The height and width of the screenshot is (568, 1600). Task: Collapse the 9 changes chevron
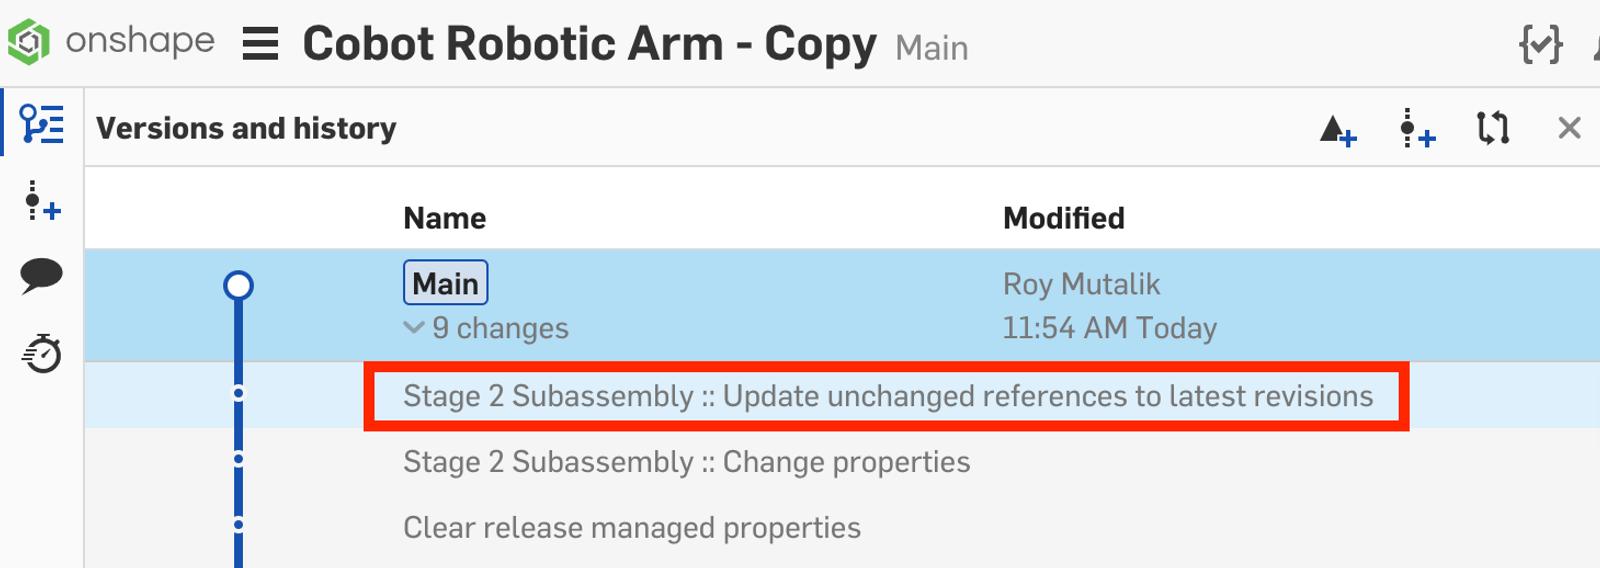[414, 327]
